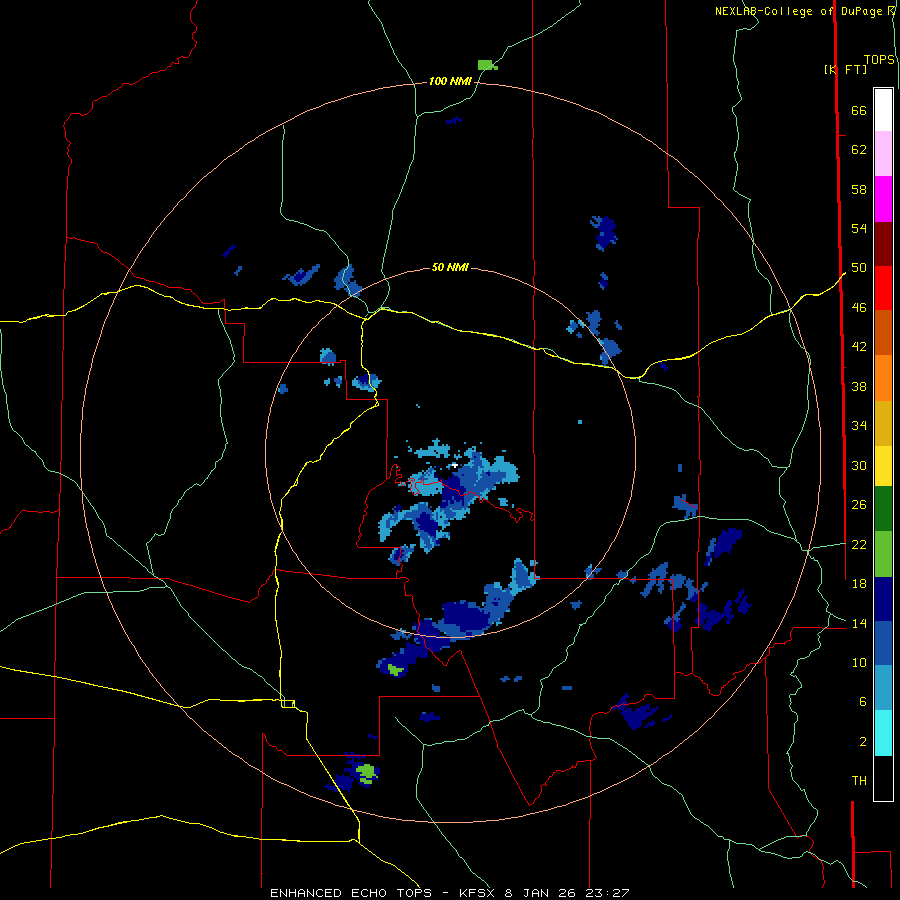The image size is (900, 900).
Task: Select the 'KFSX' station ID in caption
Action: click(x=479, y=893)
